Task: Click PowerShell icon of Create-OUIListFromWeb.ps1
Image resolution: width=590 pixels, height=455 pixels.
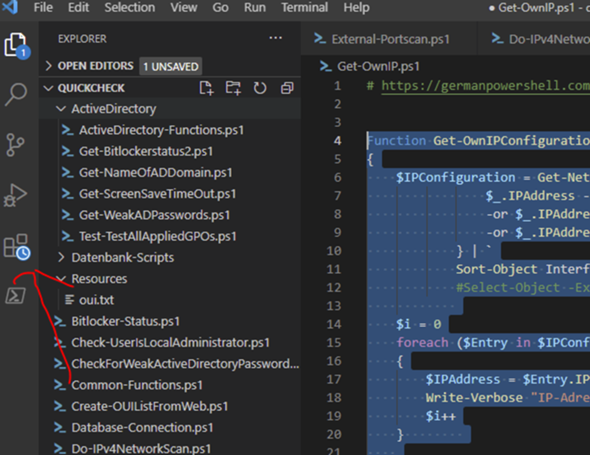Action: click(x=60, y=406)
